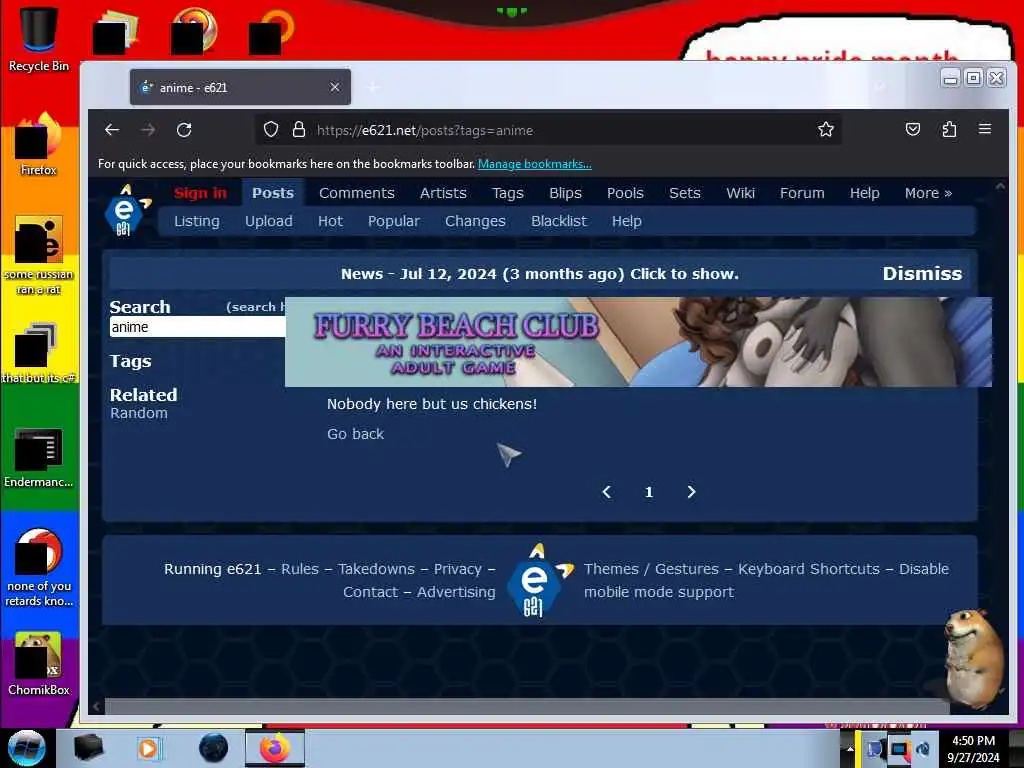The width and height of the screenshot is (1024, 768).
Task: Open Comments navigation item
Action: [x=357, y=193]
